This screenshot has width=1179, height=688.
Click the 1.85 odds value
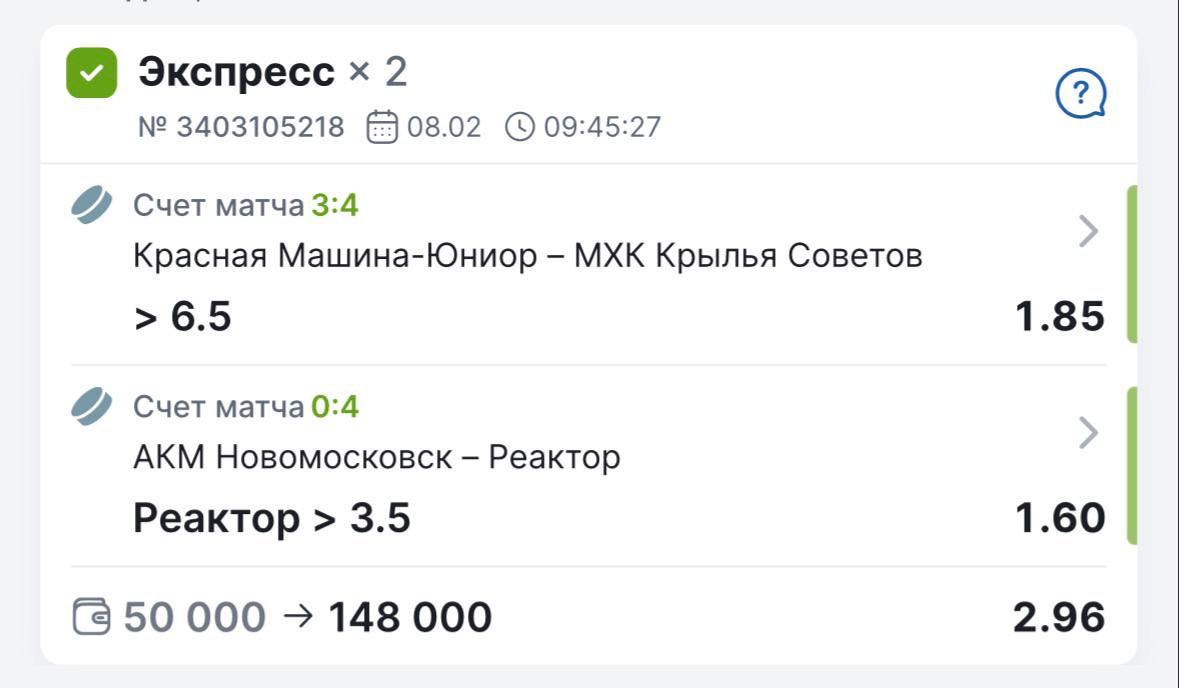click(1060, 317)
